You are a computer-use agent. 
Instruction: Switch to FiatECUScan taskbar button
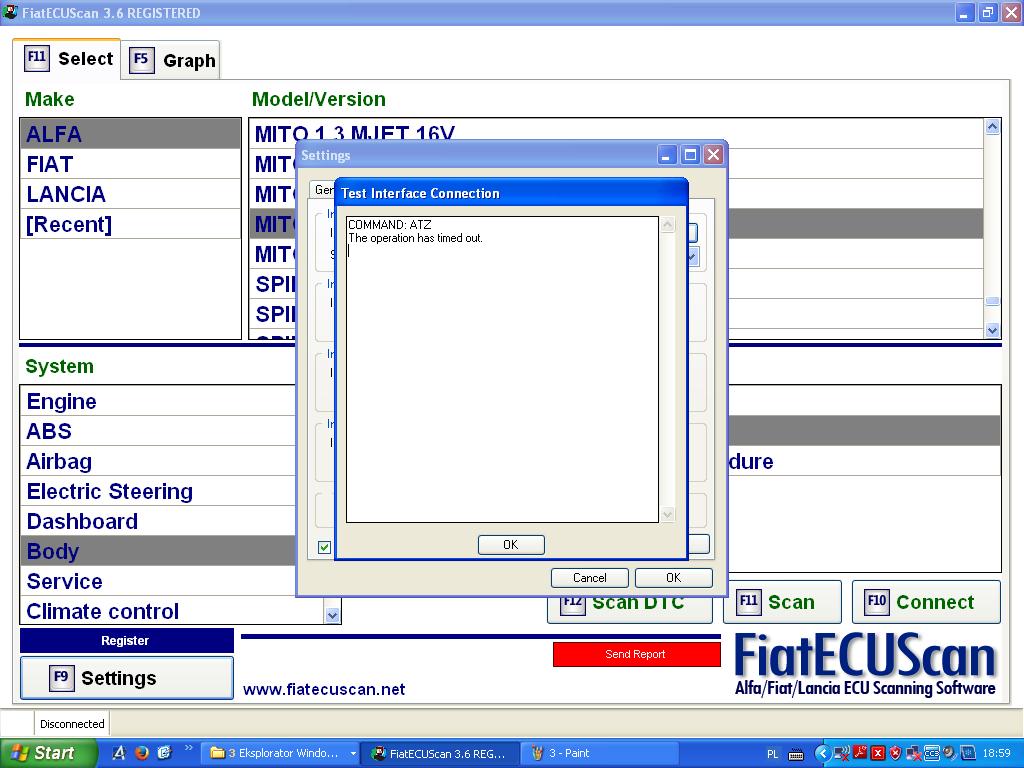[x=440, y=753]
